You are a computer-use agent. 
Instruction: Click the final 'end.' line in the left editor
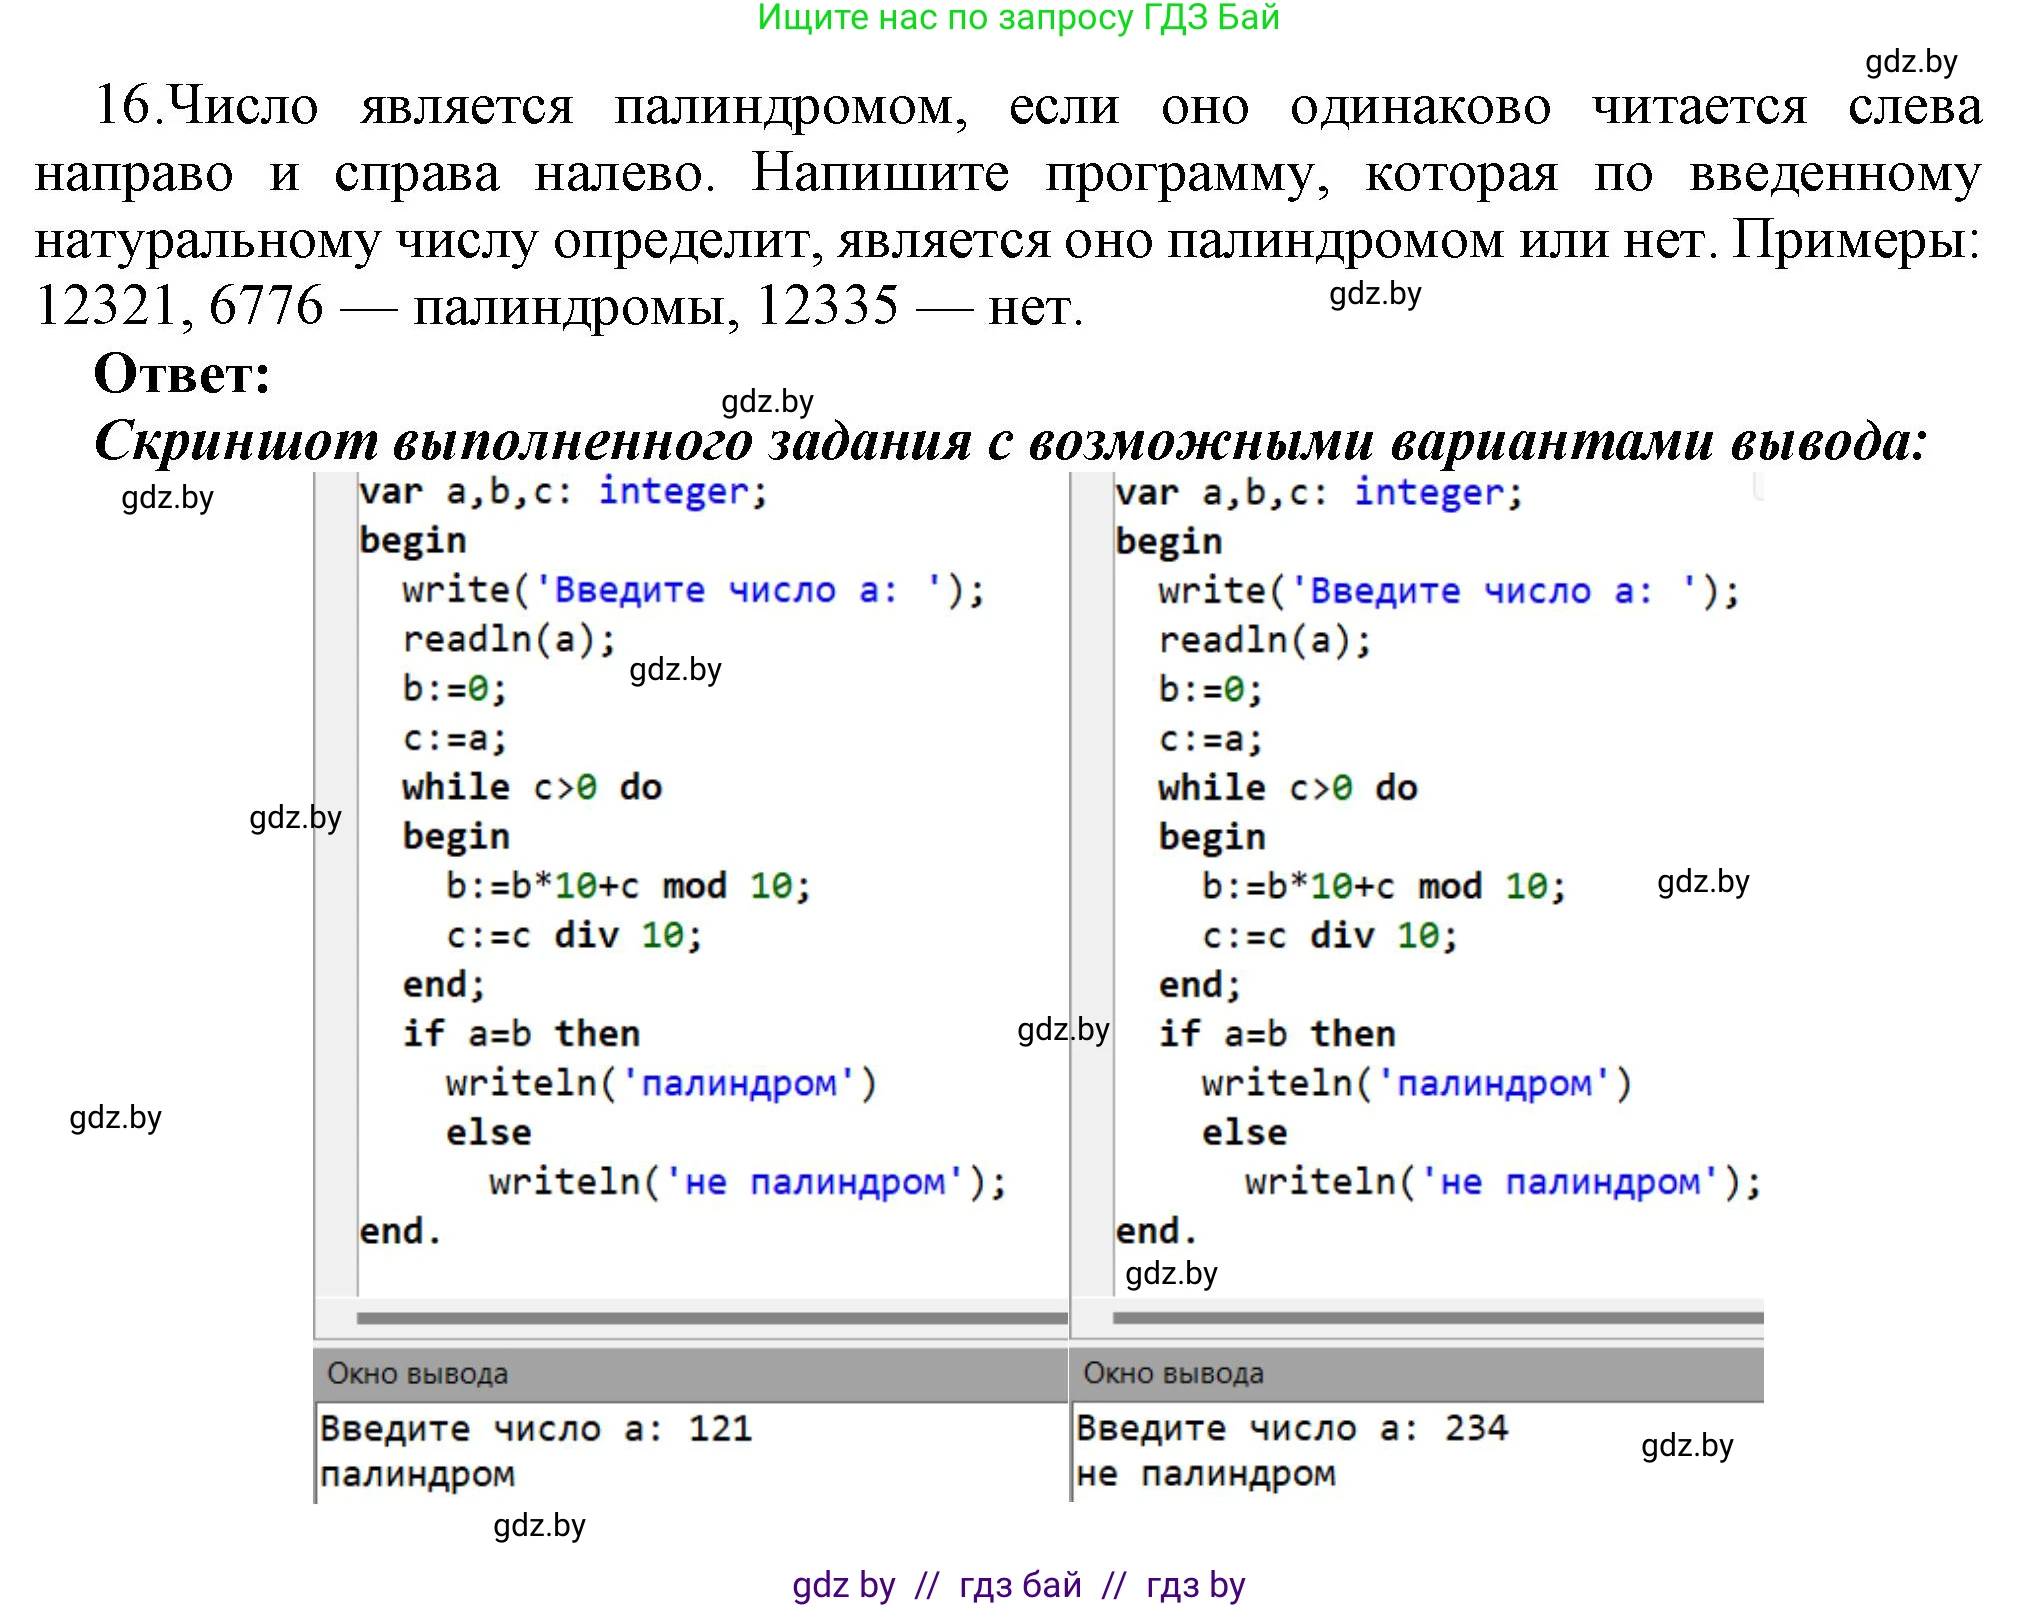[400, 1231]
